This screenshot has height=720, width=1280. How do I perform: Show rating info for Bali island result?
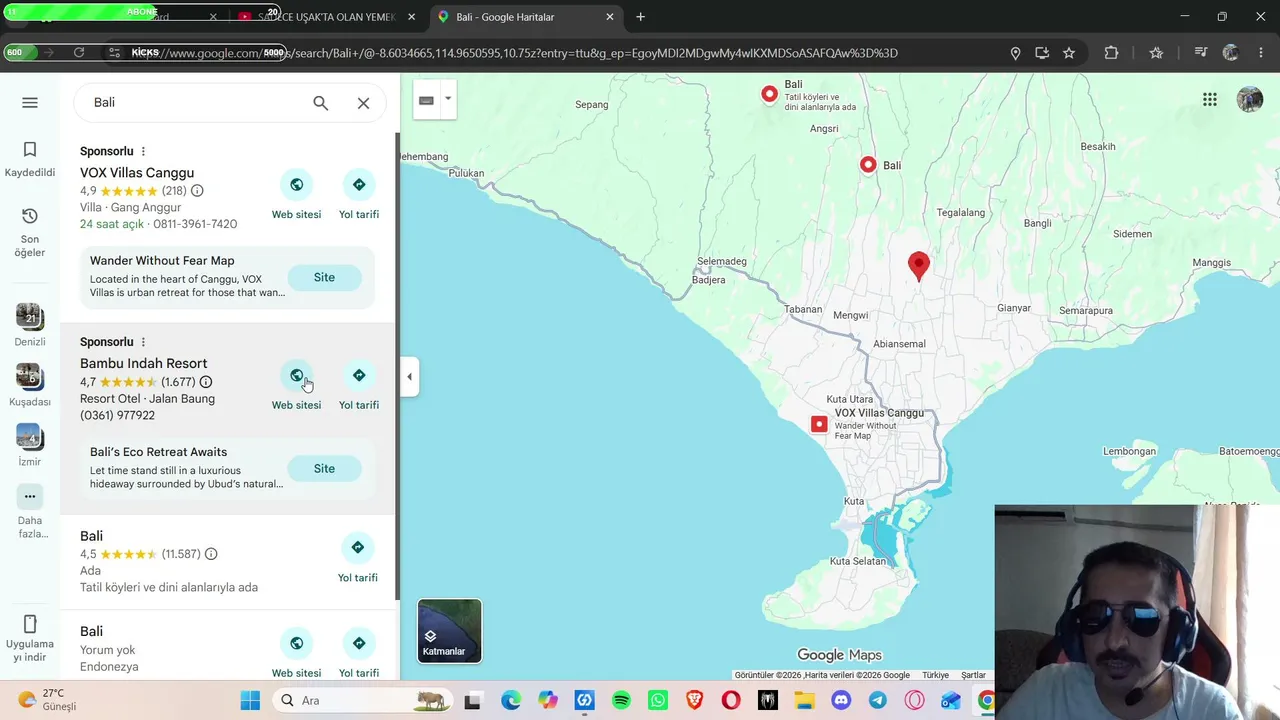pos(211,554)
